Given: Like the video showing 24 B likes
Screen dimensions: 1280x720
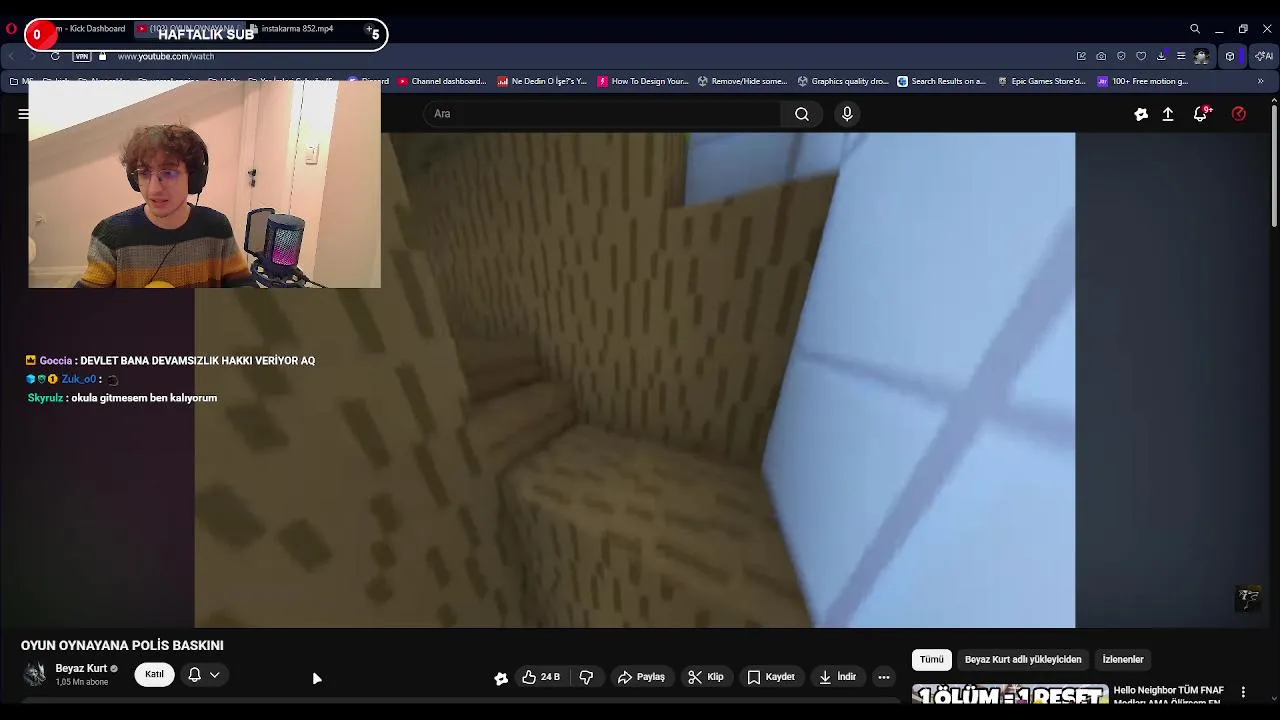Looking at the screenshot, I should (540, 677).
